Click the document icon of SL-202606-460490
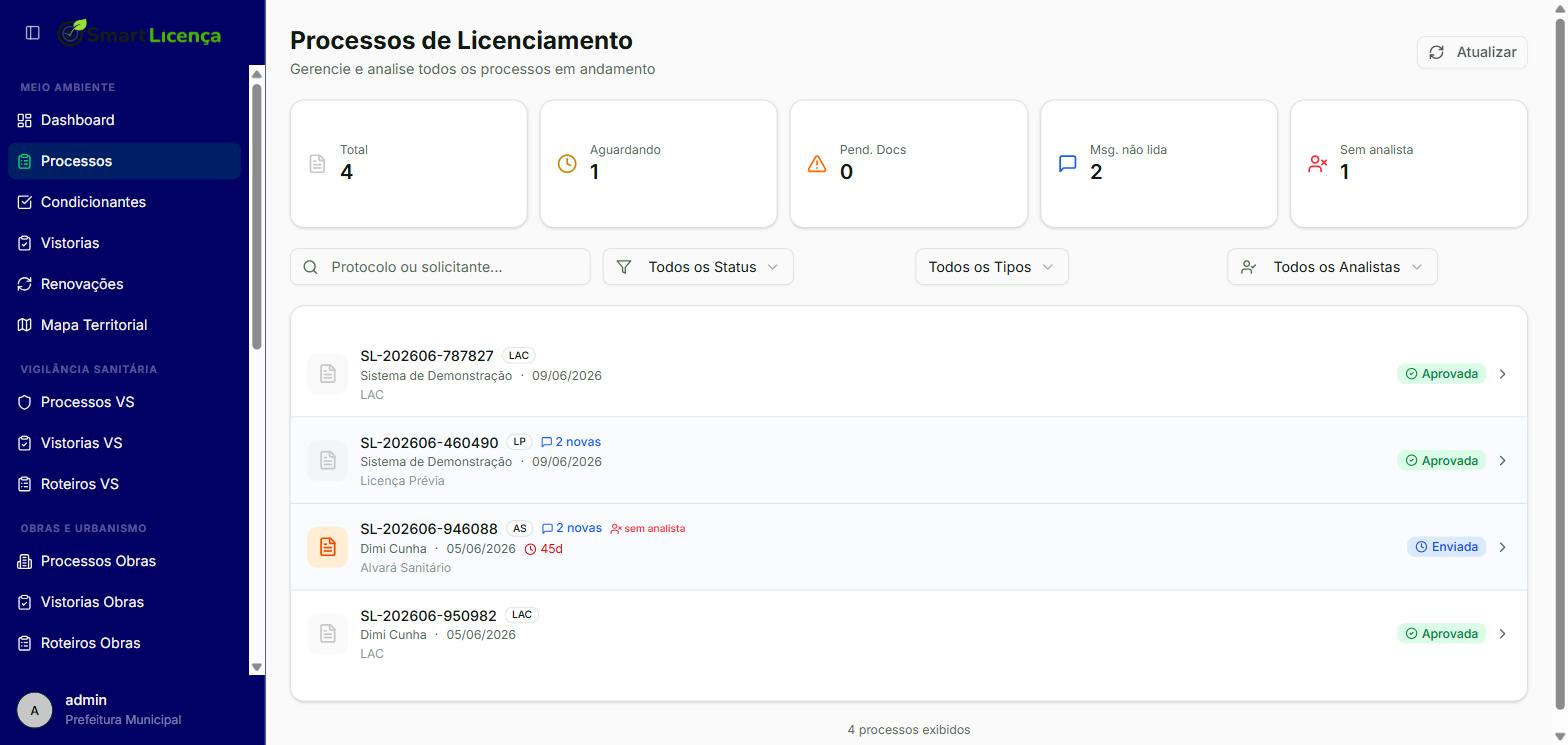The image size is (1568, 745). coord(327,460)
